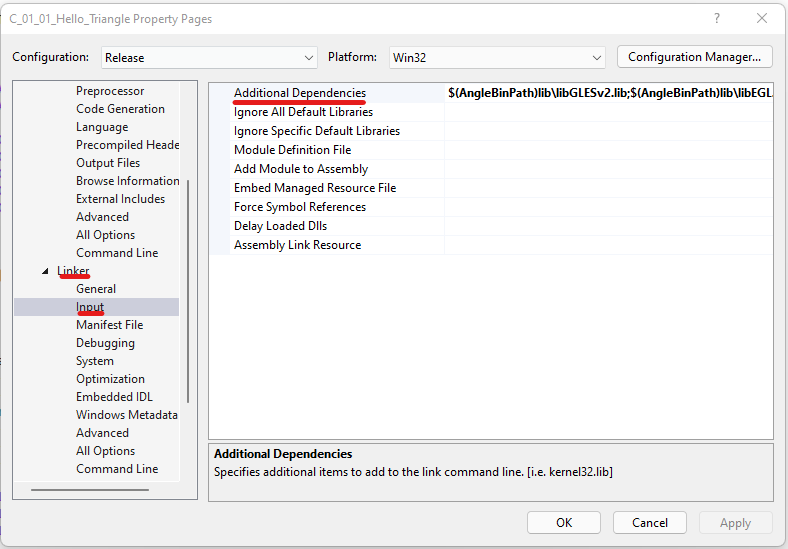Click the Configuration Manager button
Screen dimensions: 788x549
coord(695,57)
